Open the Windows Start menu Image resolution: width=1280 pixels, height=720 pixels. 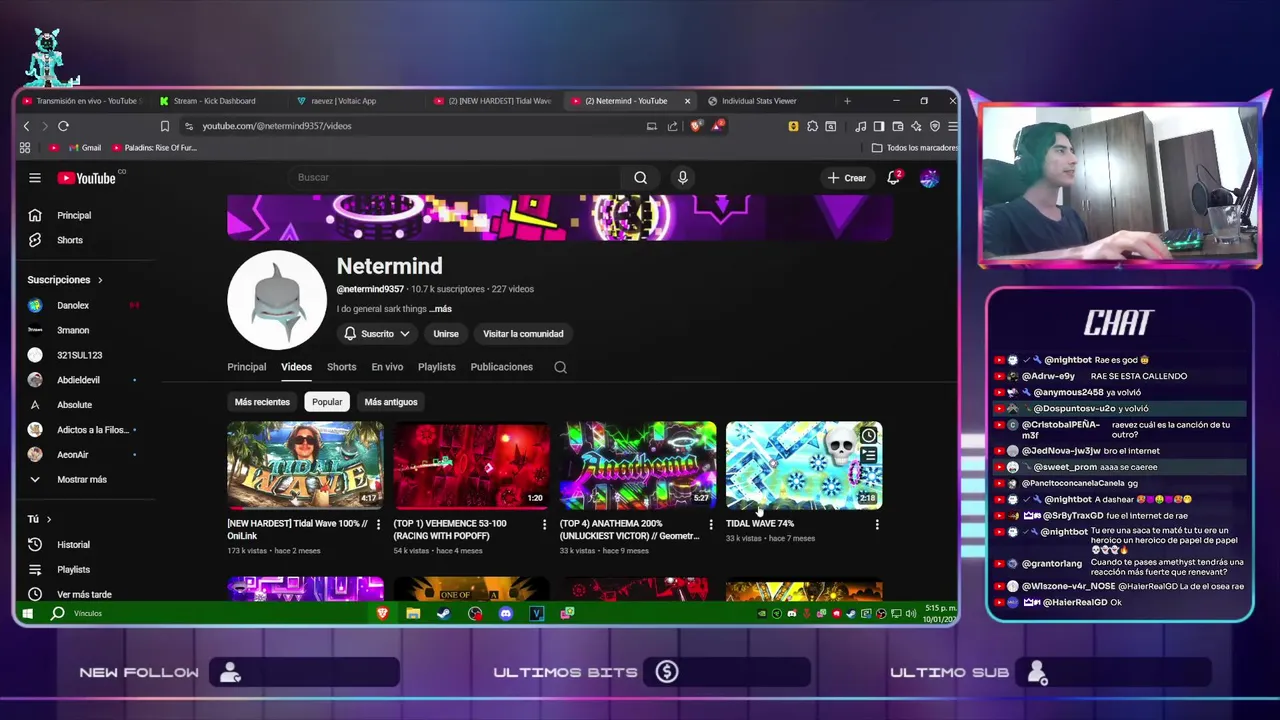[x=27, y=613]
